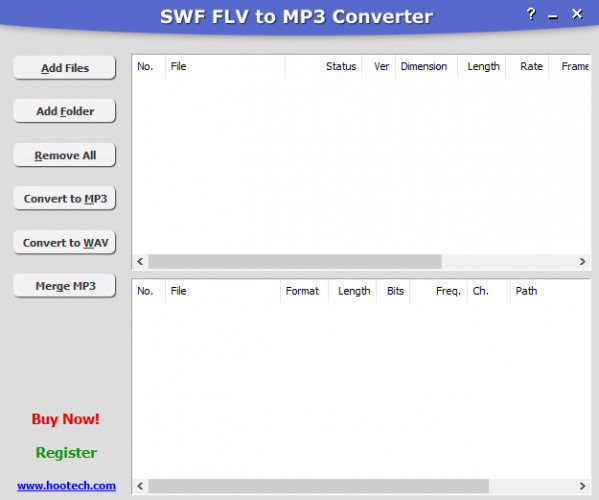
Task: Click the source list horizontal scrollbar thumb
Action: (295, 262)
